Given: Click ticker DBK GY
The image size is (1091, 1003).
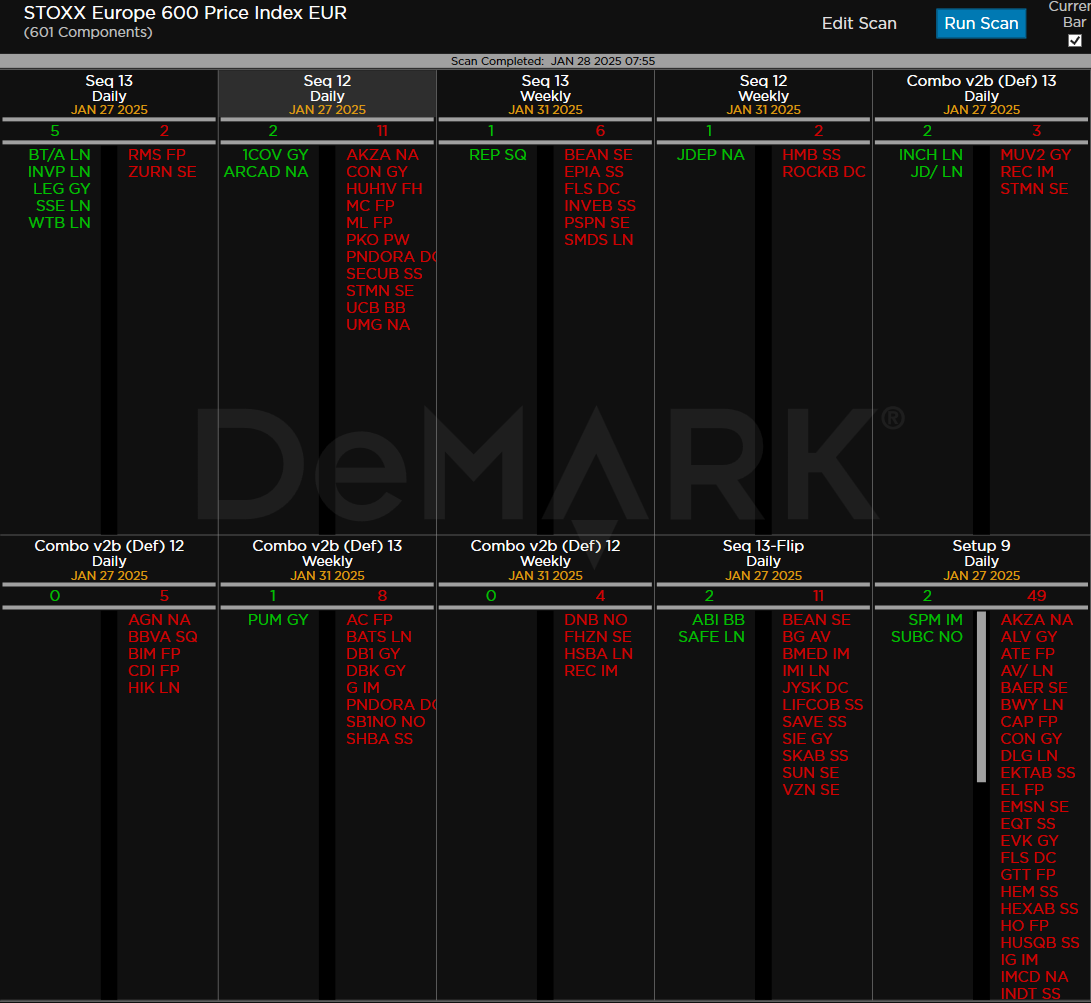Looking at the screenshot, I should coord(376,671).
